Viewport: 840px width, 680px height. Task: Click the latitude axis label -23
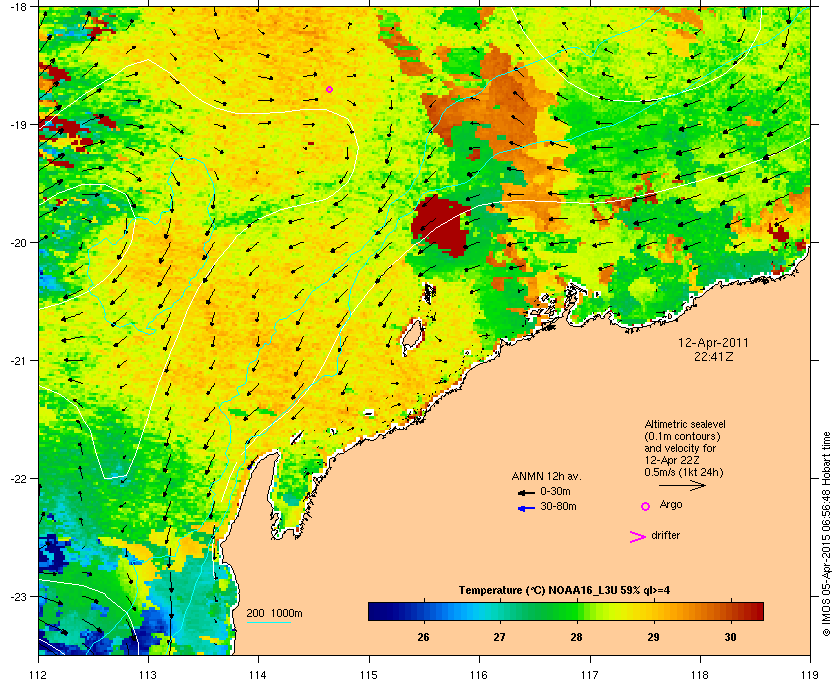[x=18, y=596]
